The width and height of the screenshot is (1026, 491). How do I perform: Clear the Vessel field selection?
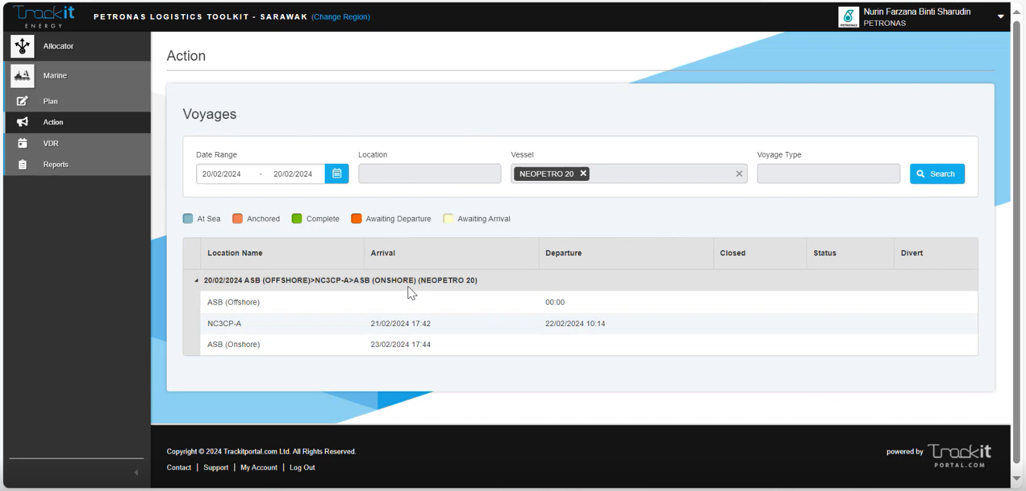pos(739,173)
